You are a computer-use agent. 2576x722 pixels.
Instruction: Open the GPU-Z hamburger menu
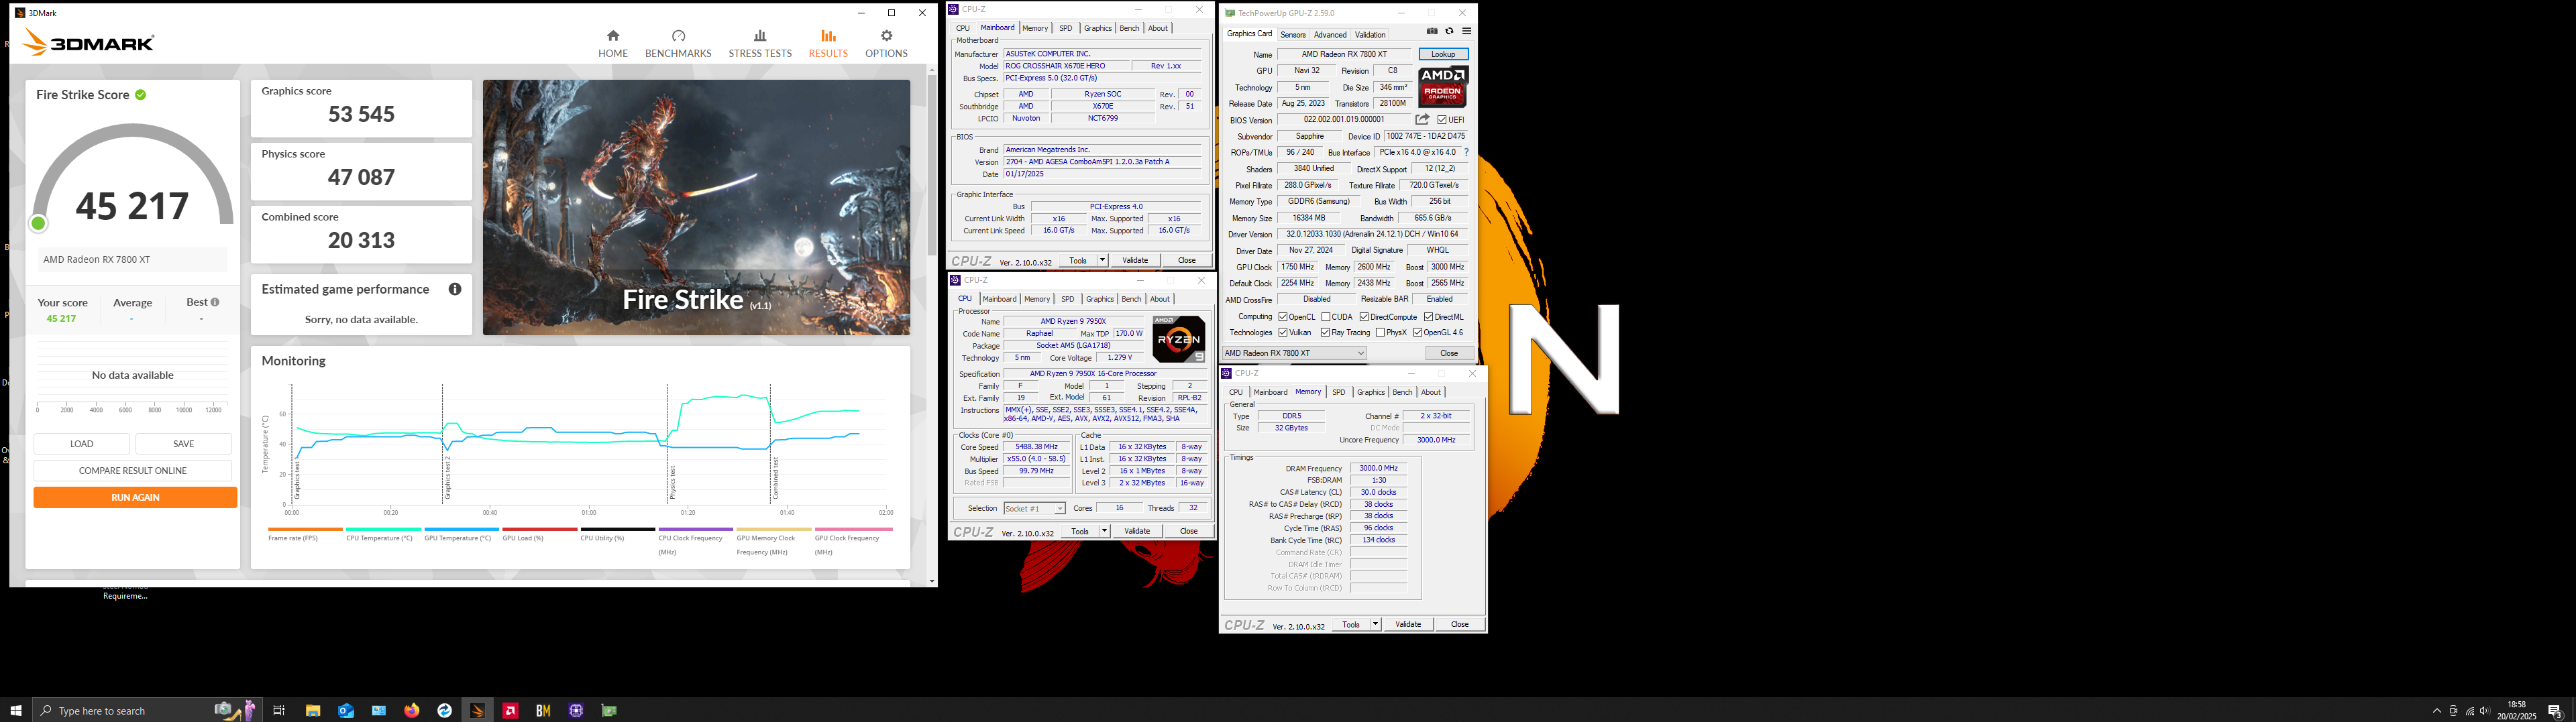(x=1466, y=32)
